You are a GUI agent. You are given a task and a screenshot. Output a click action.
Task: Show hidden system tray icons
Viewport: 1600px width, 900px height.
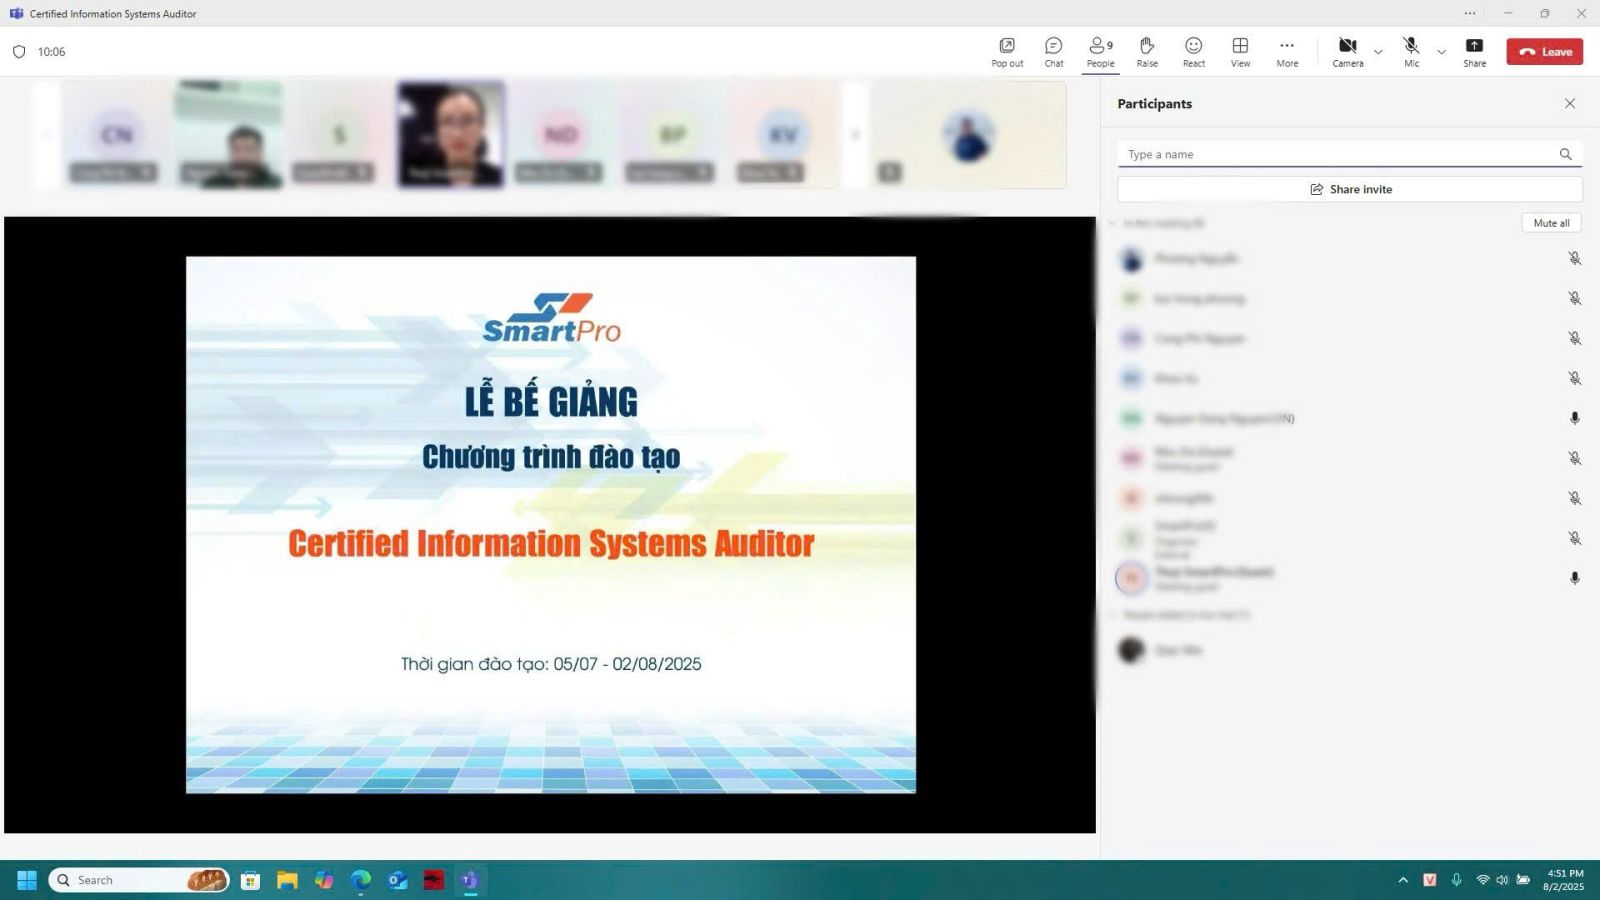(x=1403, y=880)
